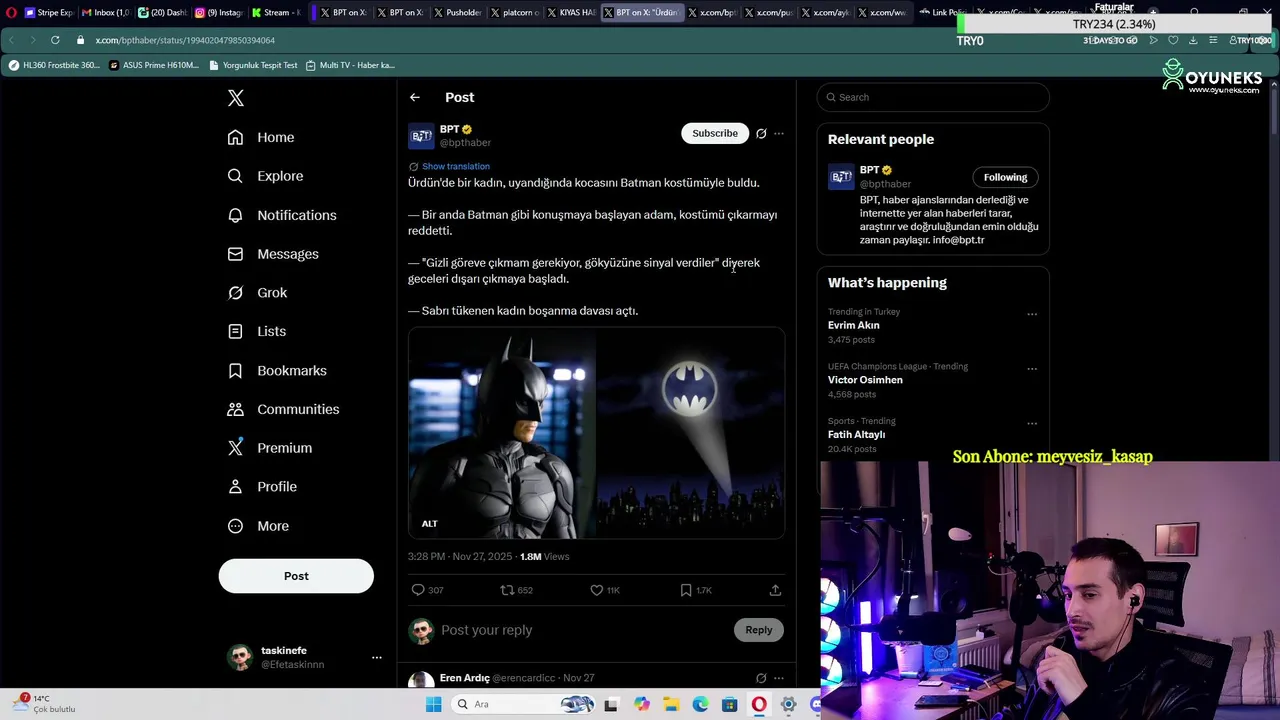The height and width of the screenshot is (720, 1280).
Task: Click the Profile person icon
Action: tap(235, 486)
